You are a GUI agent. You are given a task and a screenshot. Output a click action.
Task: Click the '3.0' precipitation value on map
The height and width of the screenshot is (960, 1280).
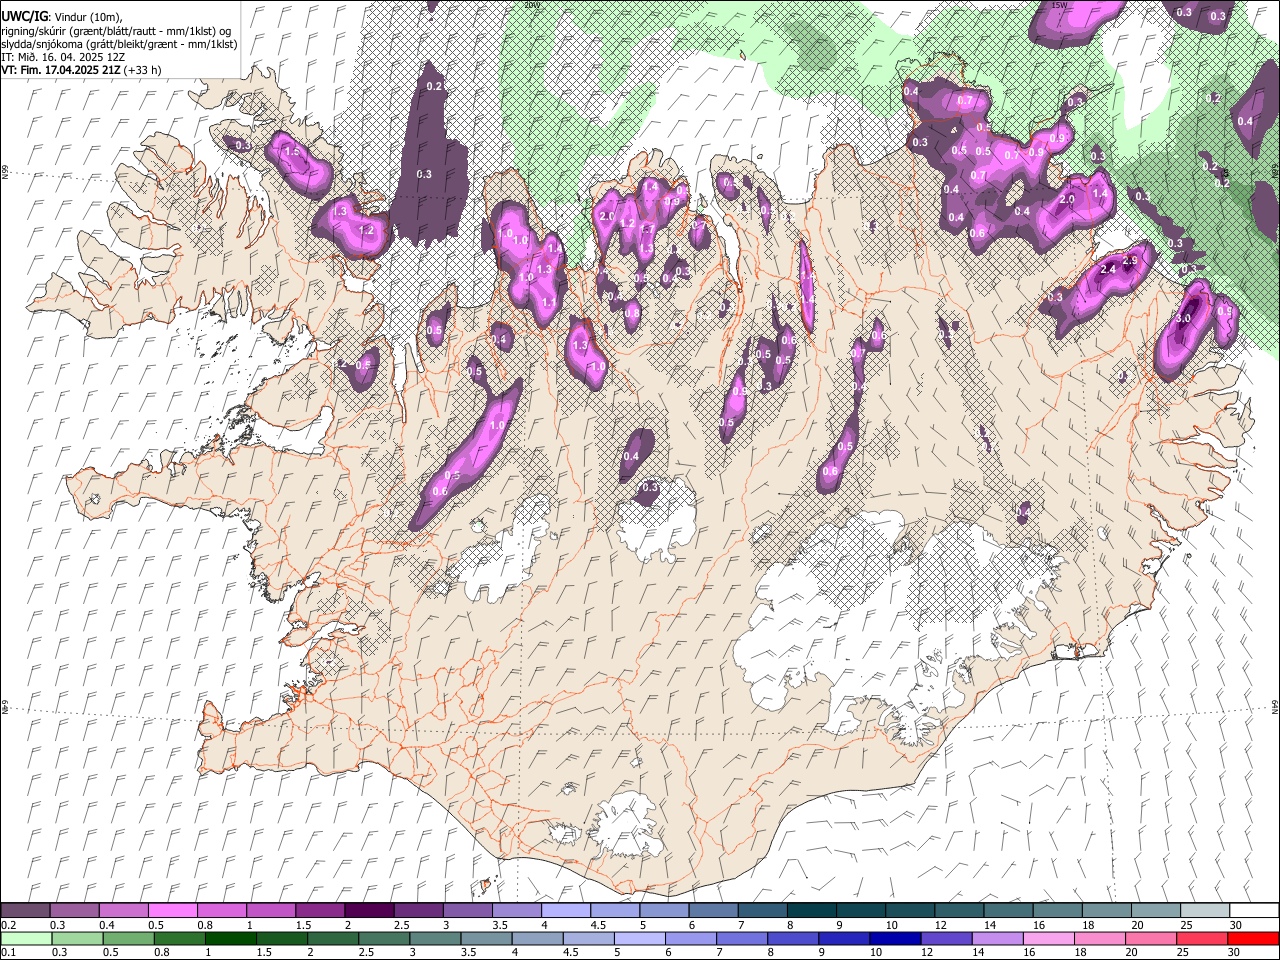point(1183,318)
